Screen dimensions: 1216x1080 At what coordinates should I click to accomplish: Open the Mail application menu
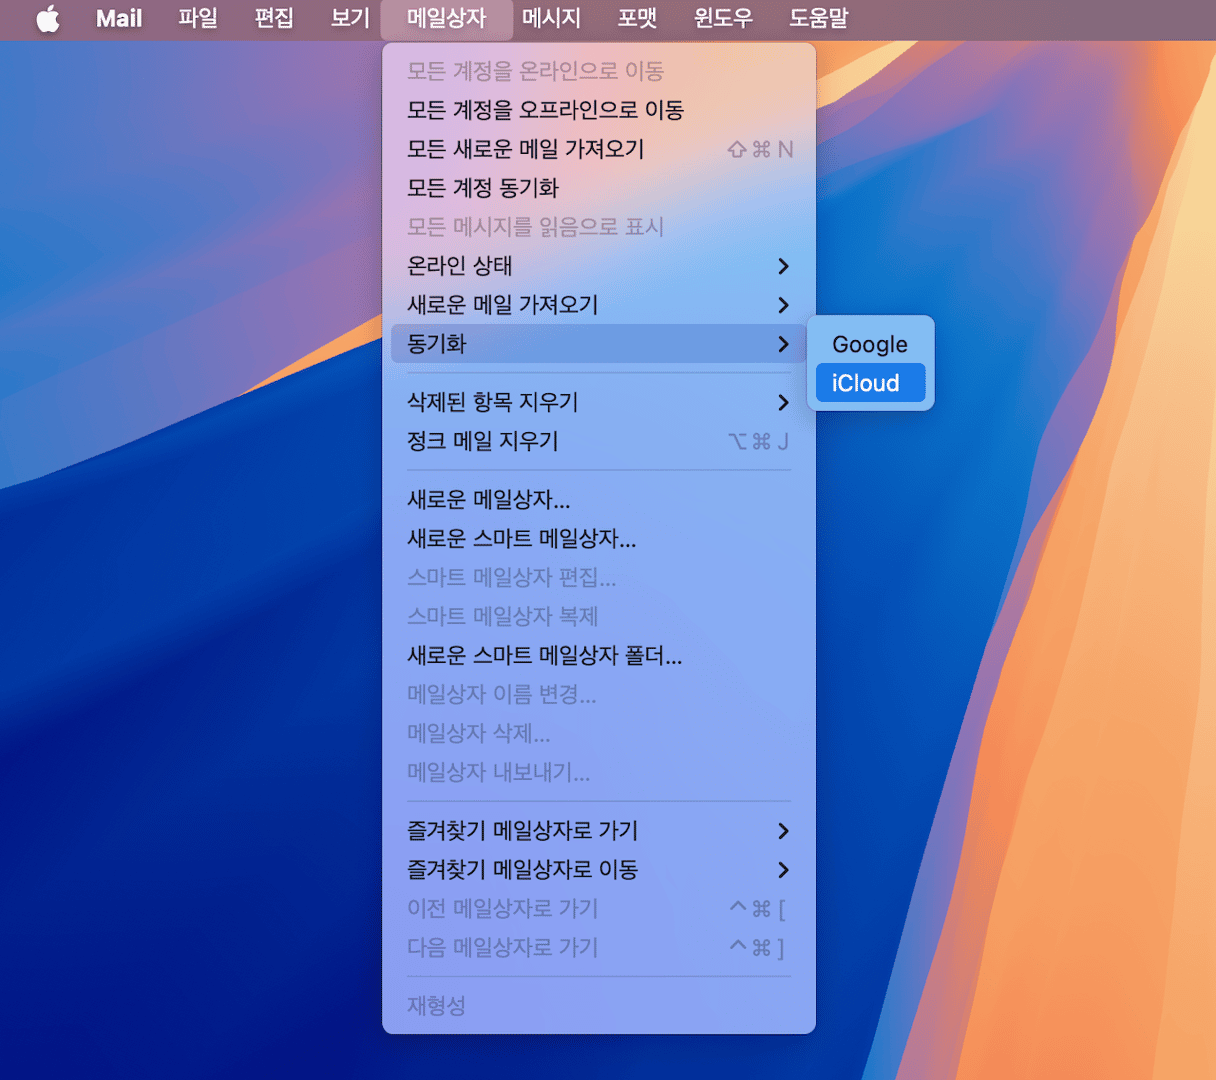point(119,19)
